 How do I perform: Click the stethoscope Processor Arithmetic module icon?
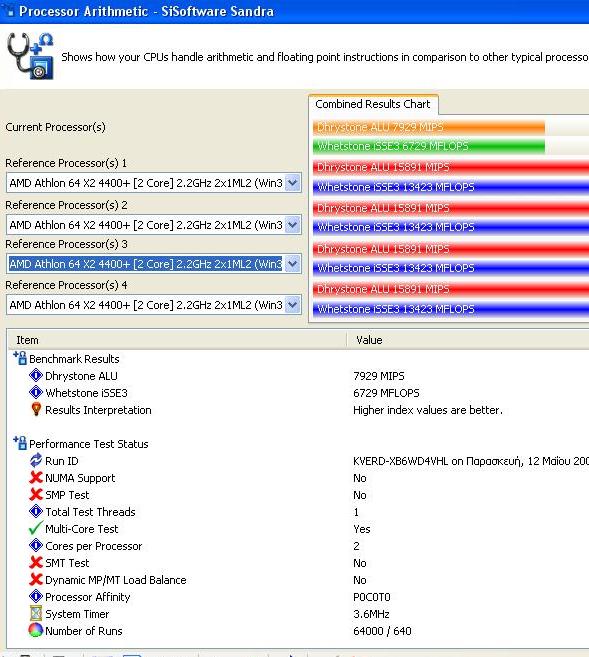[x=31, y=56]
